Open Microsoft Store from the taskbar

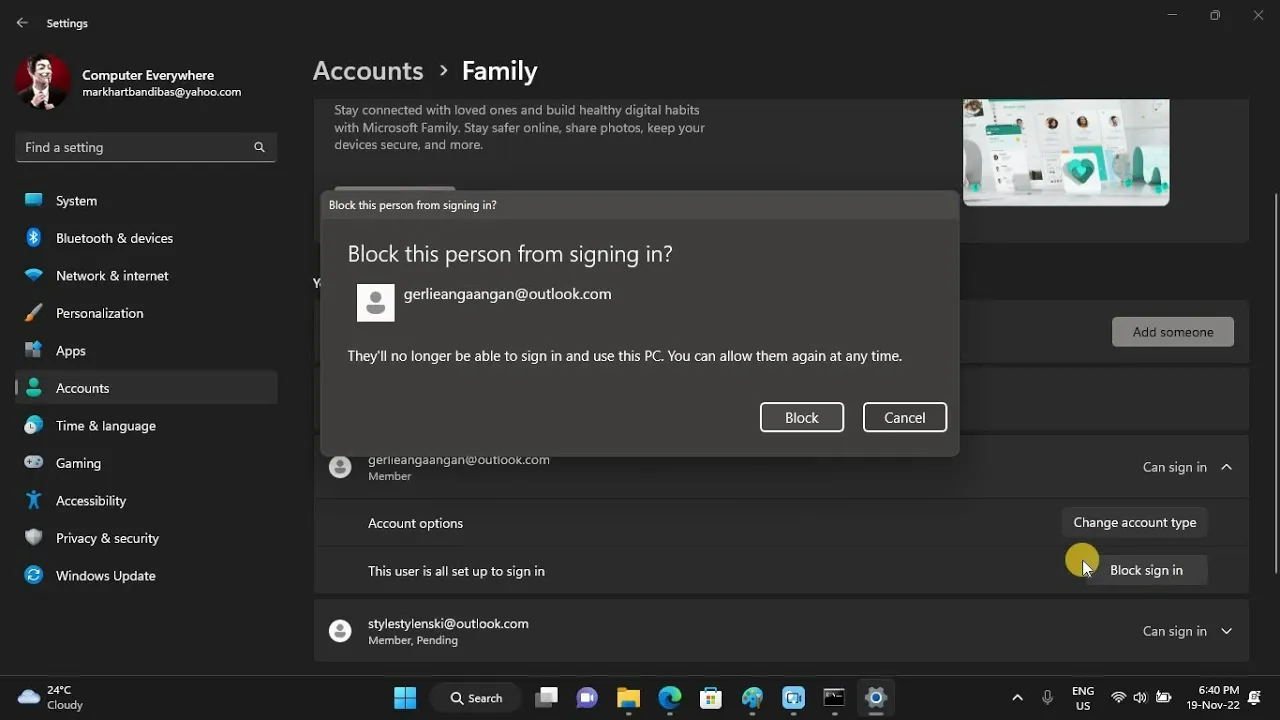[711, 698]
